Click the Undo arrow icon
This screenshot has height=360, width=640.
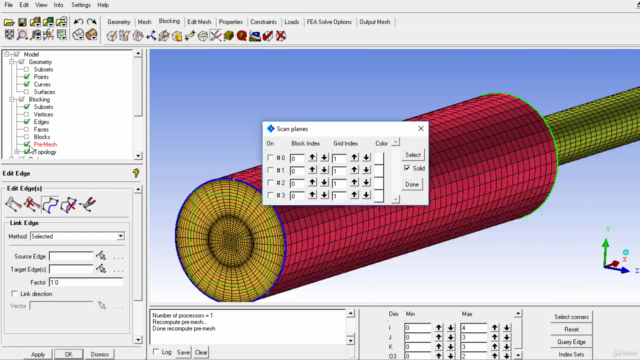coord(78,22)
